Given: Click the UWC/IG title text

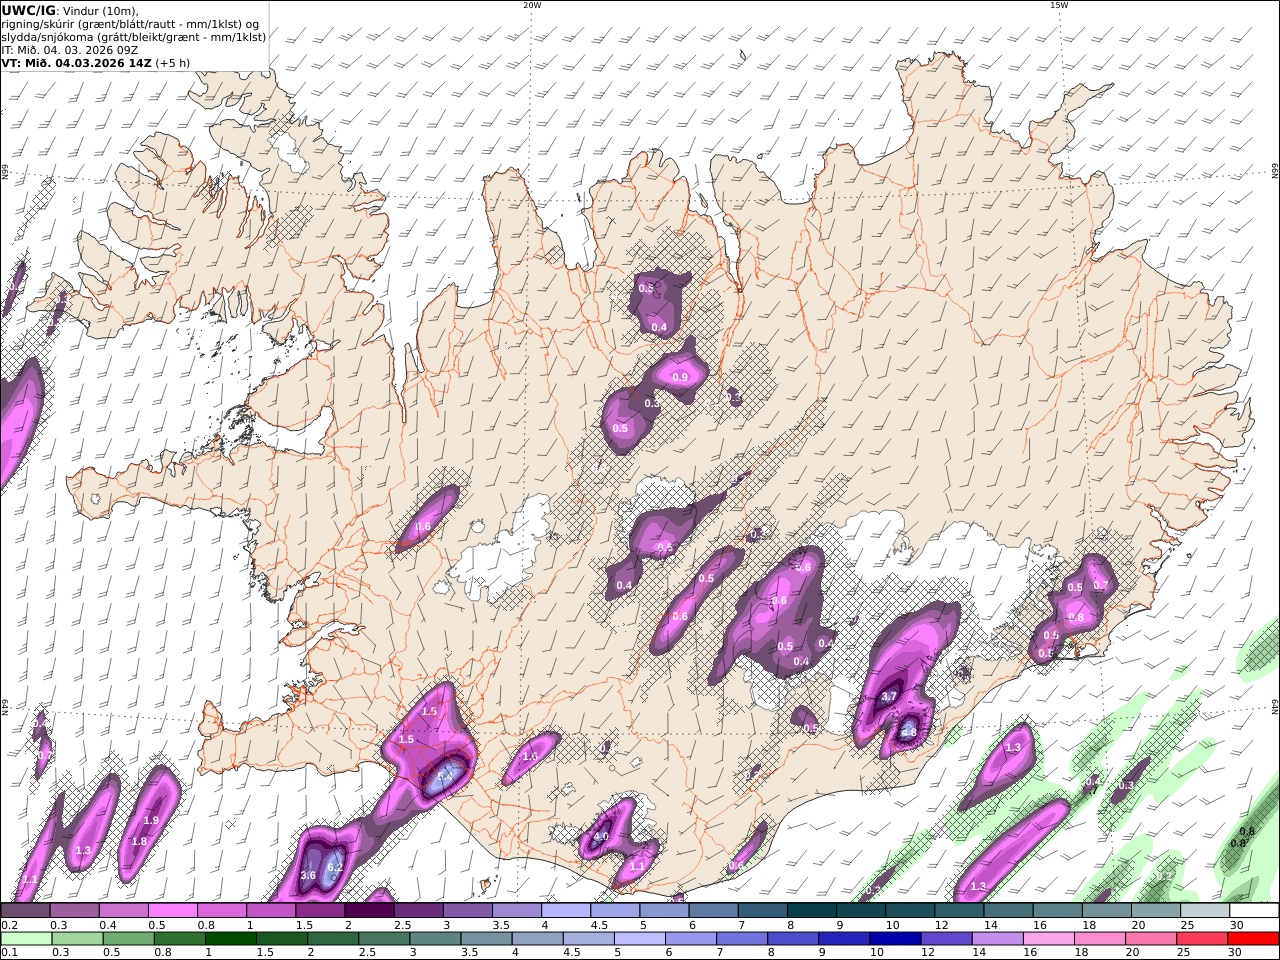Looking at the screenshot, I should (x=29, y=10).
